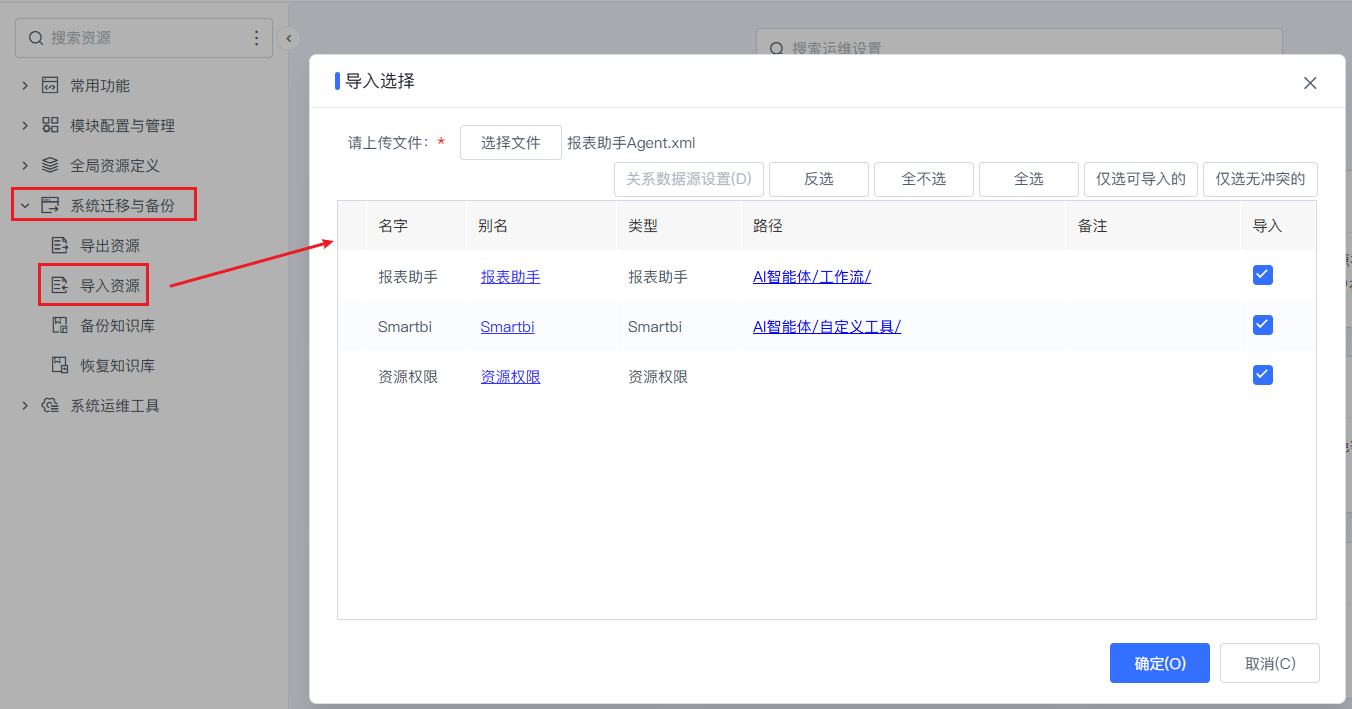Select the 模块配置与管理 menu label
This screenshot has height=709, width=1352.
click(x=122, y=126)
